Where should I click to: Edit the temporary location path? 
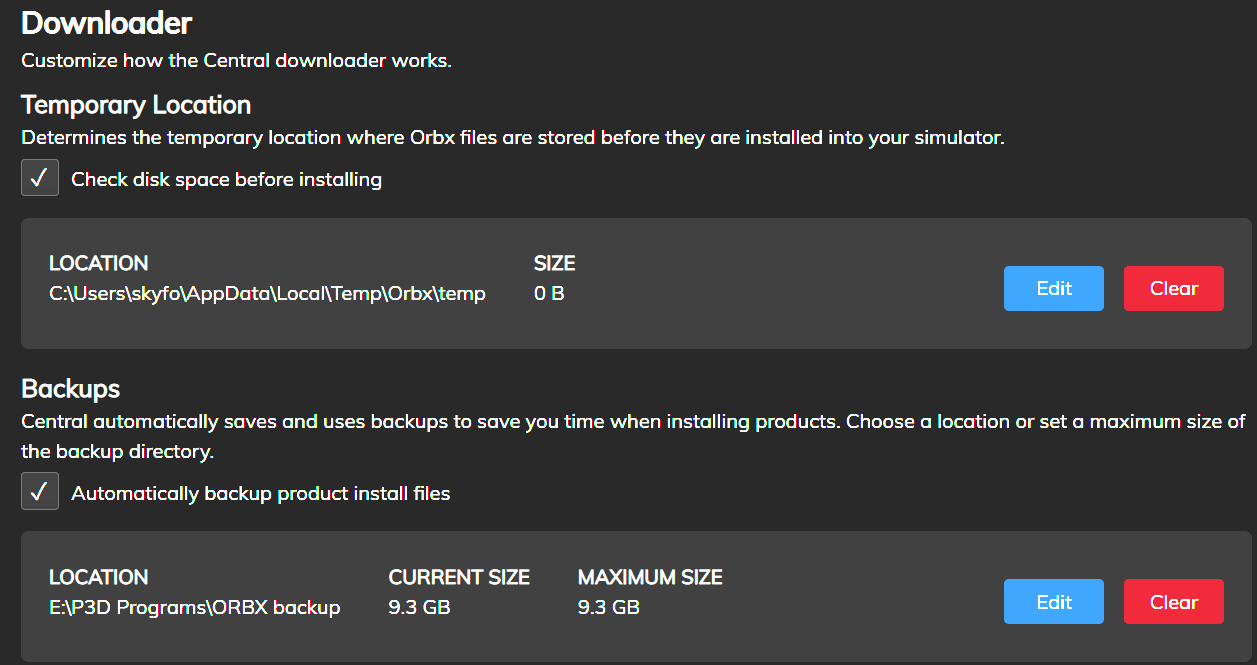(x=1054, y=288)
